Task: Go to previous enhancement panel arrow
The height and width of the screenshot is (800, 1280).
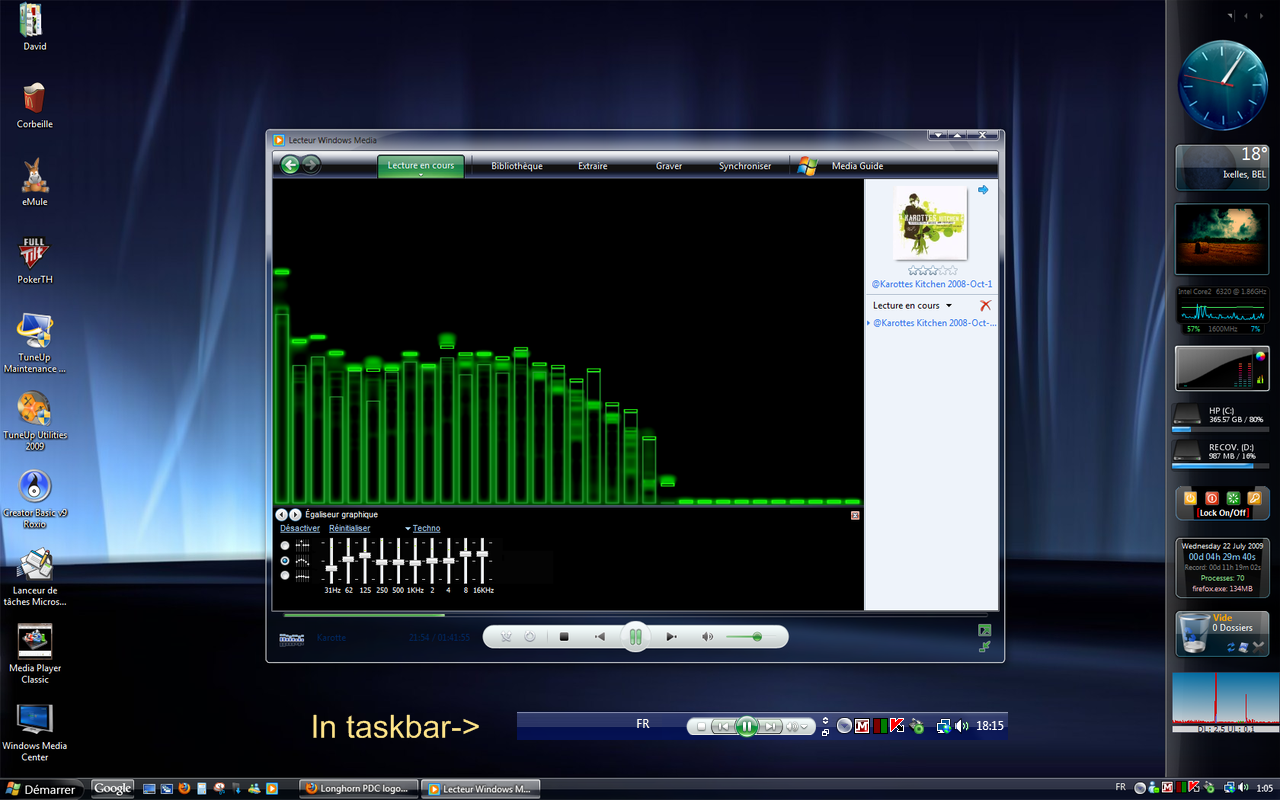Action: pyautogui.click(x=281, y=514)
